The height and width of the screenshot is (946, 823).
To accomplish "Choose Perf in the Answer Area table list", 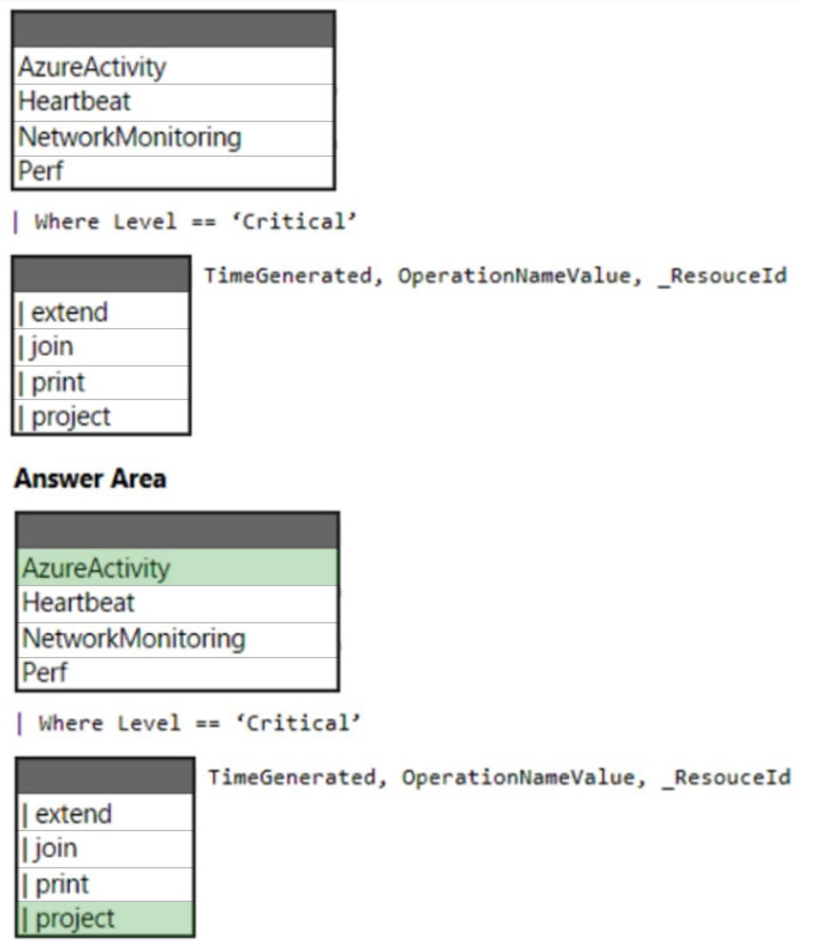I will 177,673.
